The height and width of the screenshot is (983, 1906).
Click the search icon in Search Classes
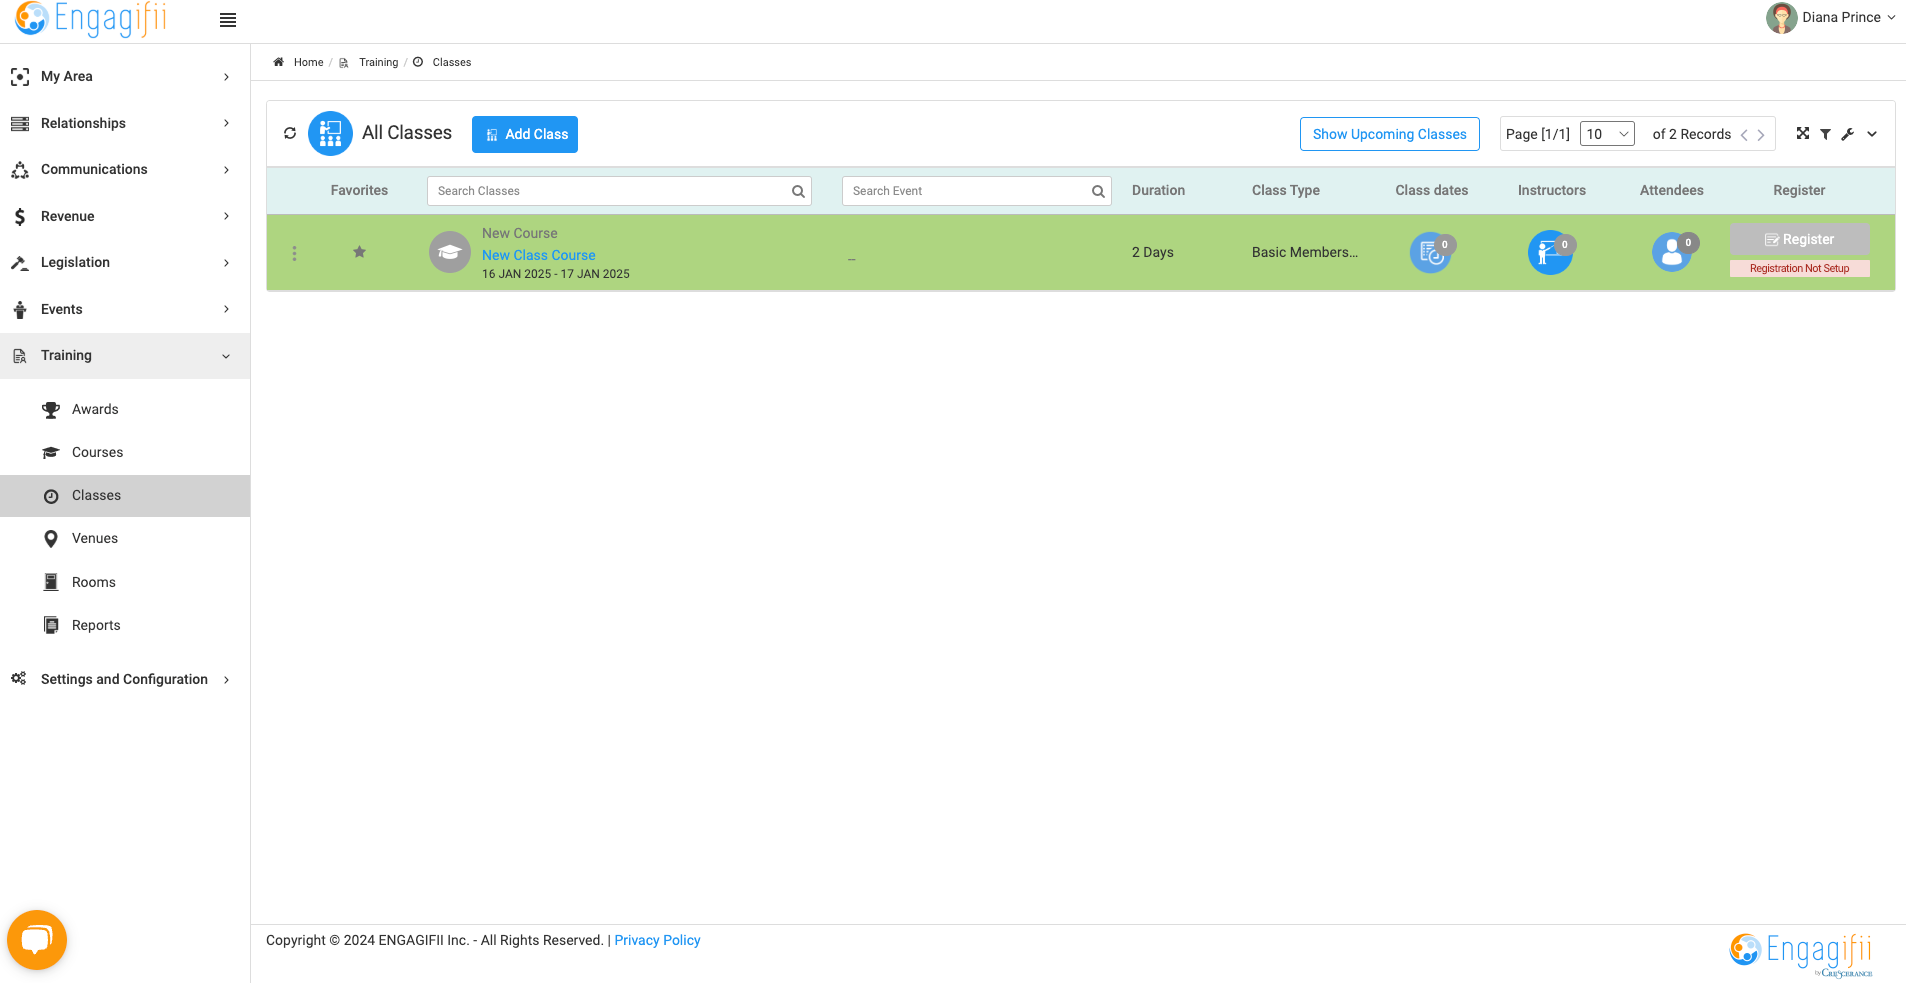tap(798, 191)
